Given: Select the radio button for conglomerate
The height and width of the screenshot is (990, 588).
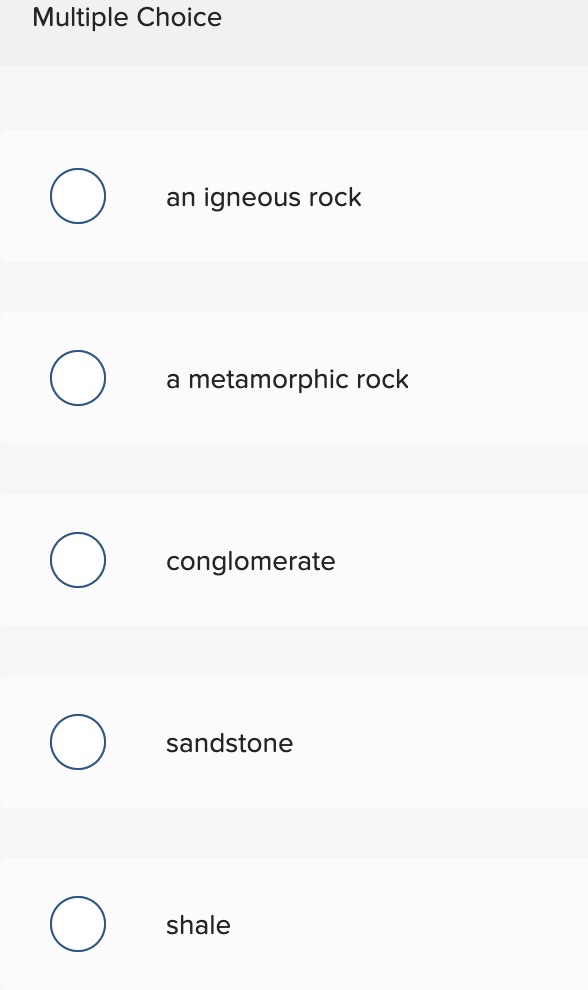Looking at the screenshot, I should point(77,560).
